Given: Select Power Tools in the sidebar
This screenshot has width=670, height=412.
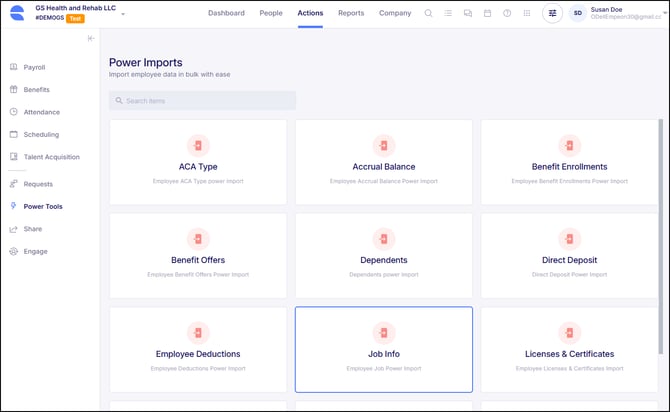Looking at the screenshot, I should (43, 206).
